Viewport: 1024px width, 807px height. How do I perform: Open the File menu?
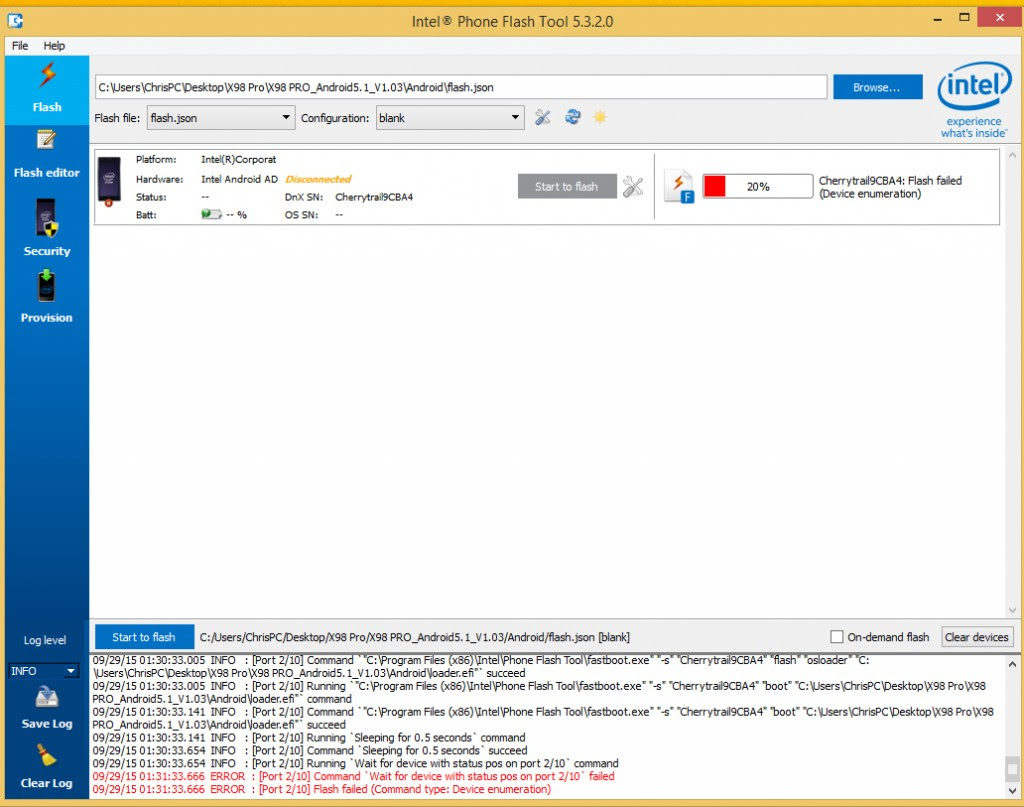(x=20, y=46)
